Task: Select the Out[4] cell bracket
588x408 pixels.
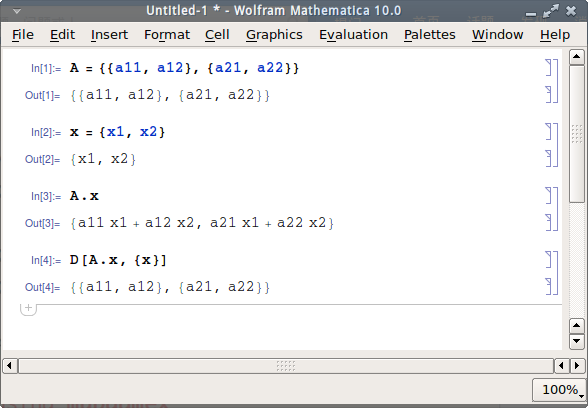Action: (x=549, y=286)
